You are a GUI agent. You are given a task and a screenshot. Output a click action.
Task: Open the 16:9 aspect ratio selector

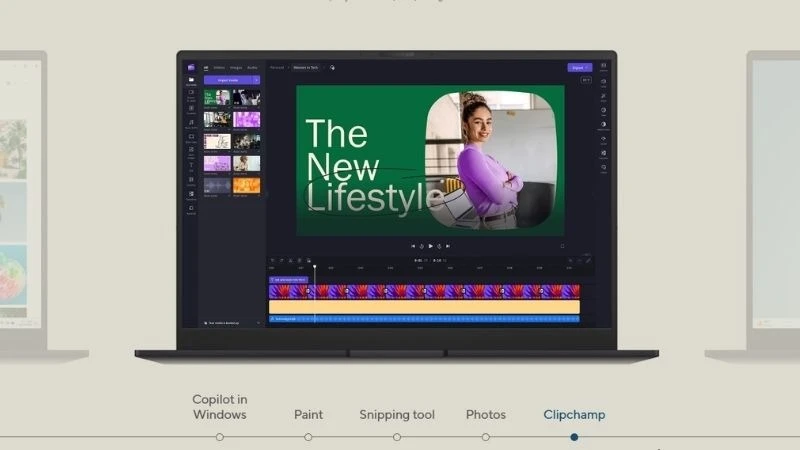coord(586,80)
